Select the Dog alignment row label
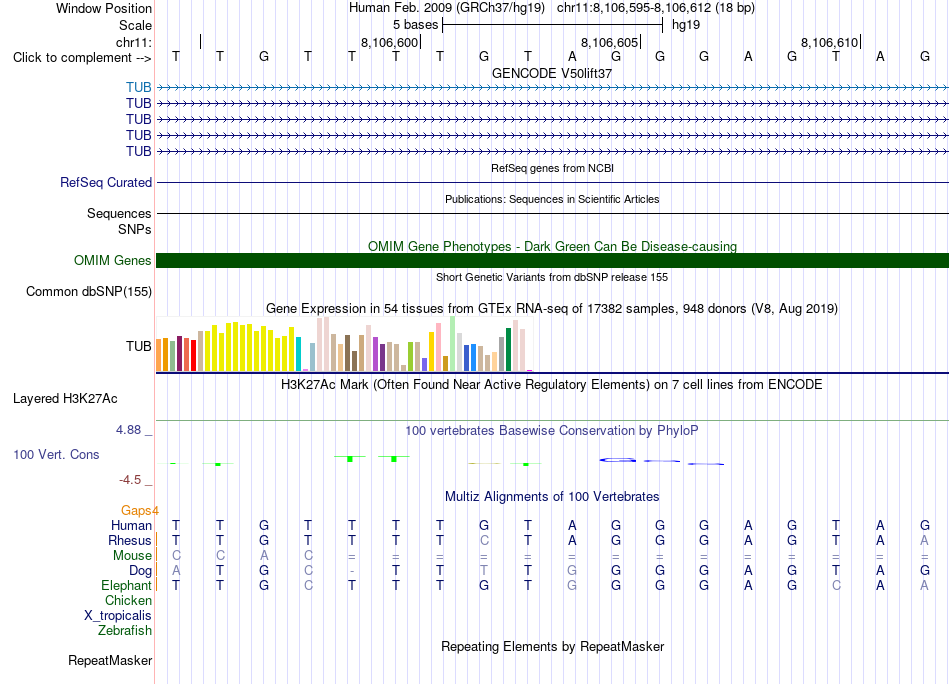This screenshot has width=950, height=684. pyautogui.click(x=141, y=571)
